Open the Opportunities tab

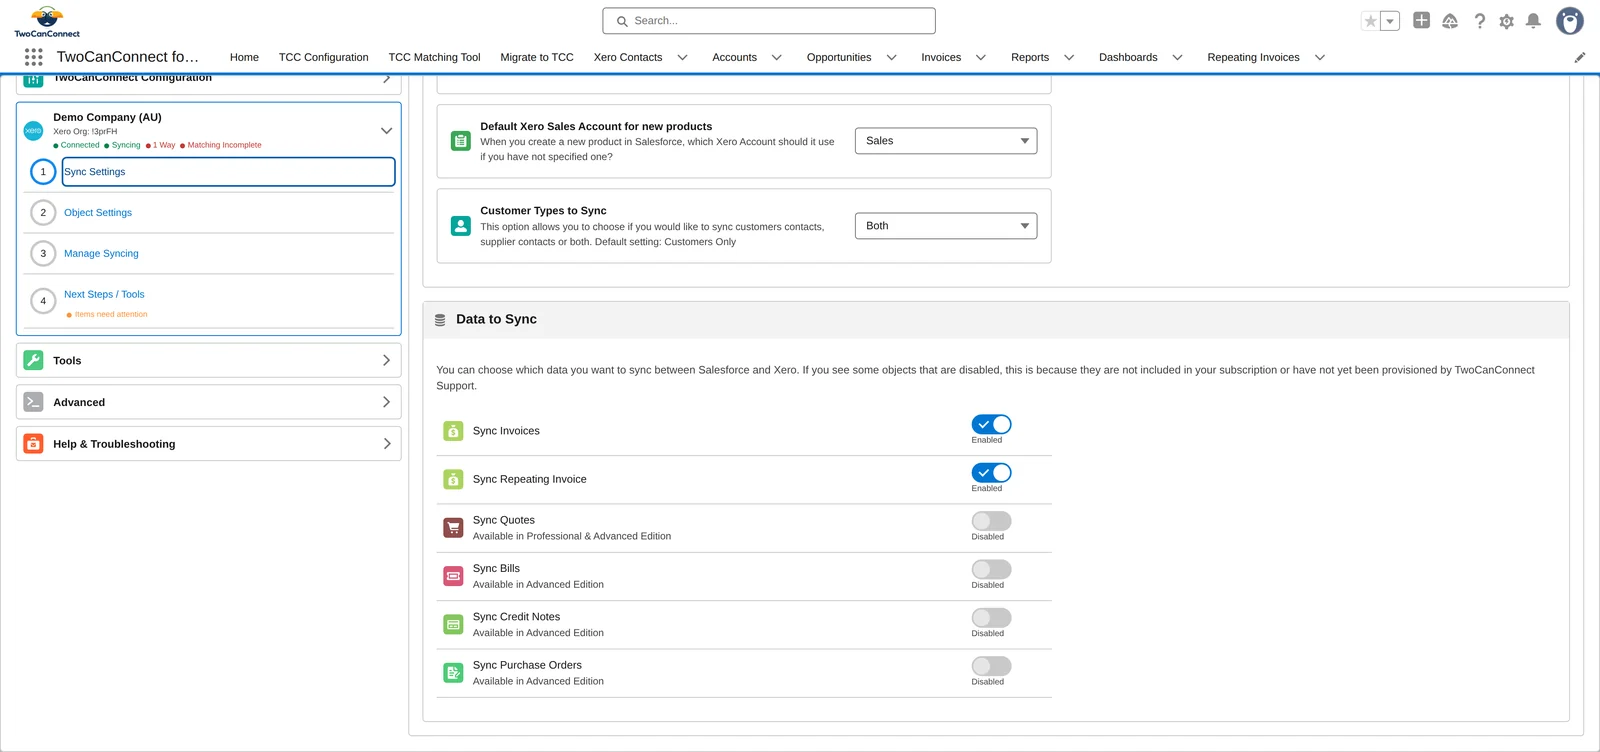(x=839, y=57)
